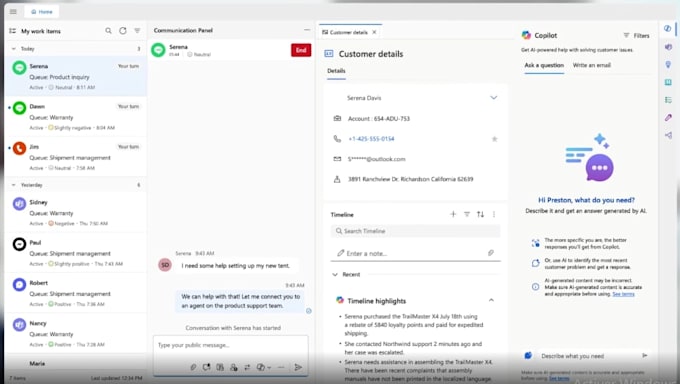The width and height of the screenshot is (680, 384).
Task: Add a new timeline record with plus icon
Action: coord(453,214)
